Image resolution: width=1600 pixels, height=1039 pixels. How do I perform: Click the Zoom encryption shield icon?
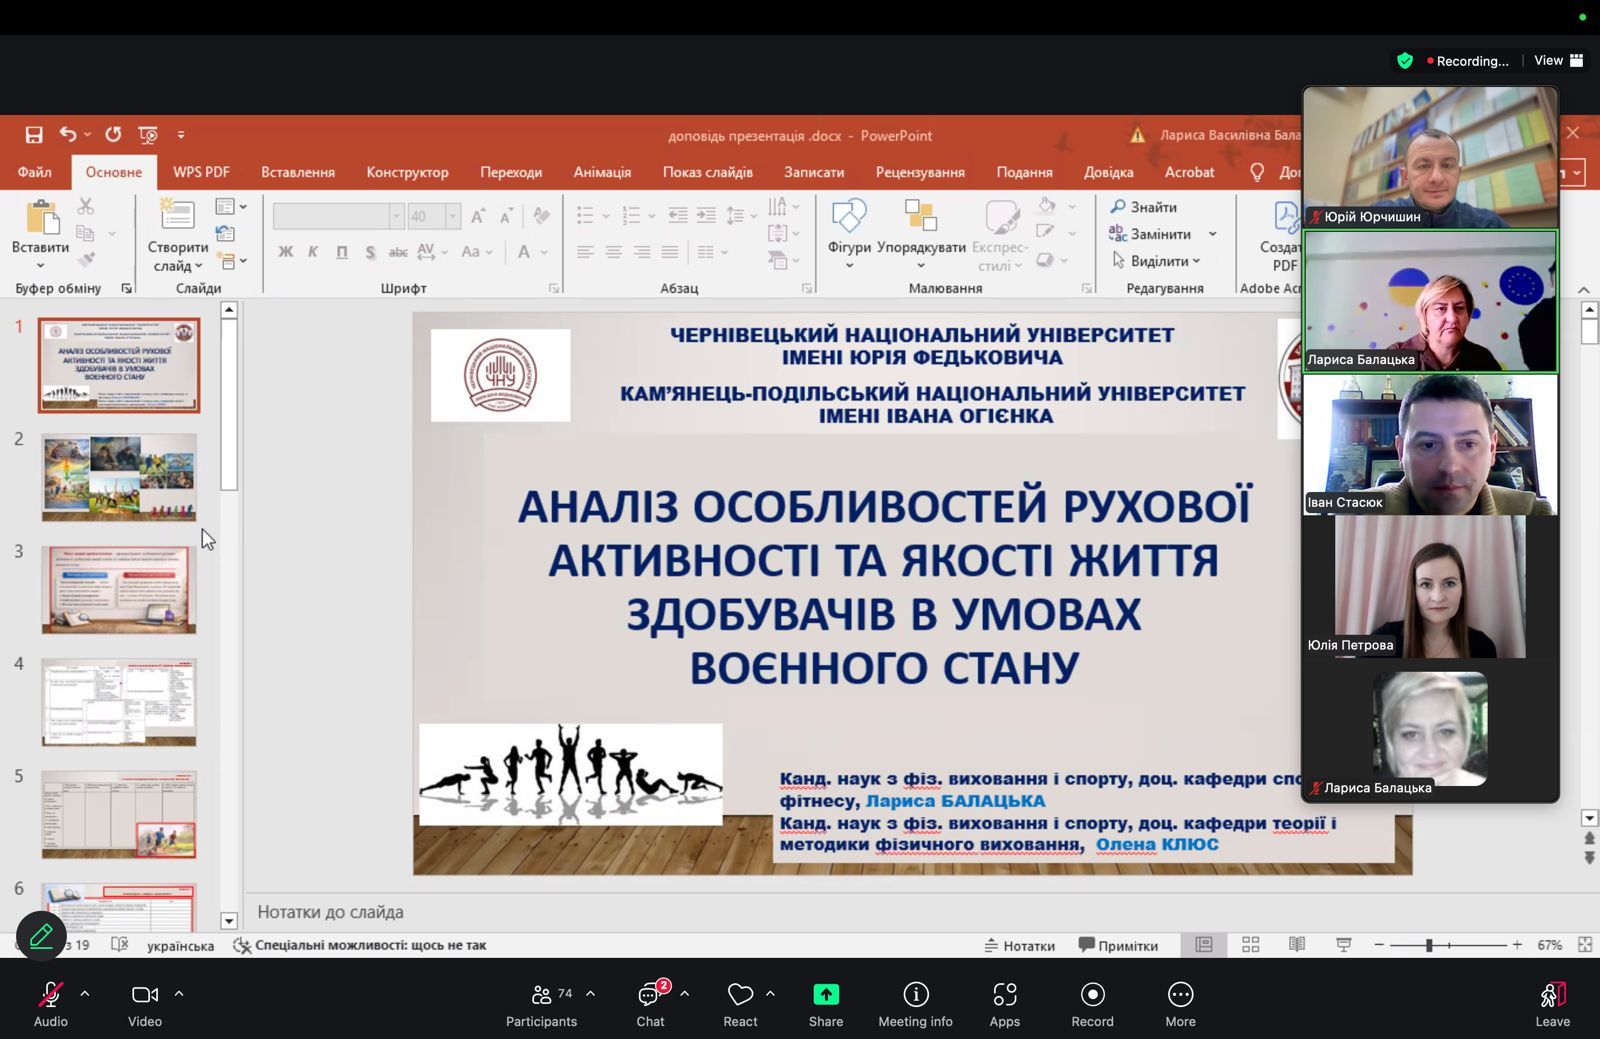tap(1405, 61)
